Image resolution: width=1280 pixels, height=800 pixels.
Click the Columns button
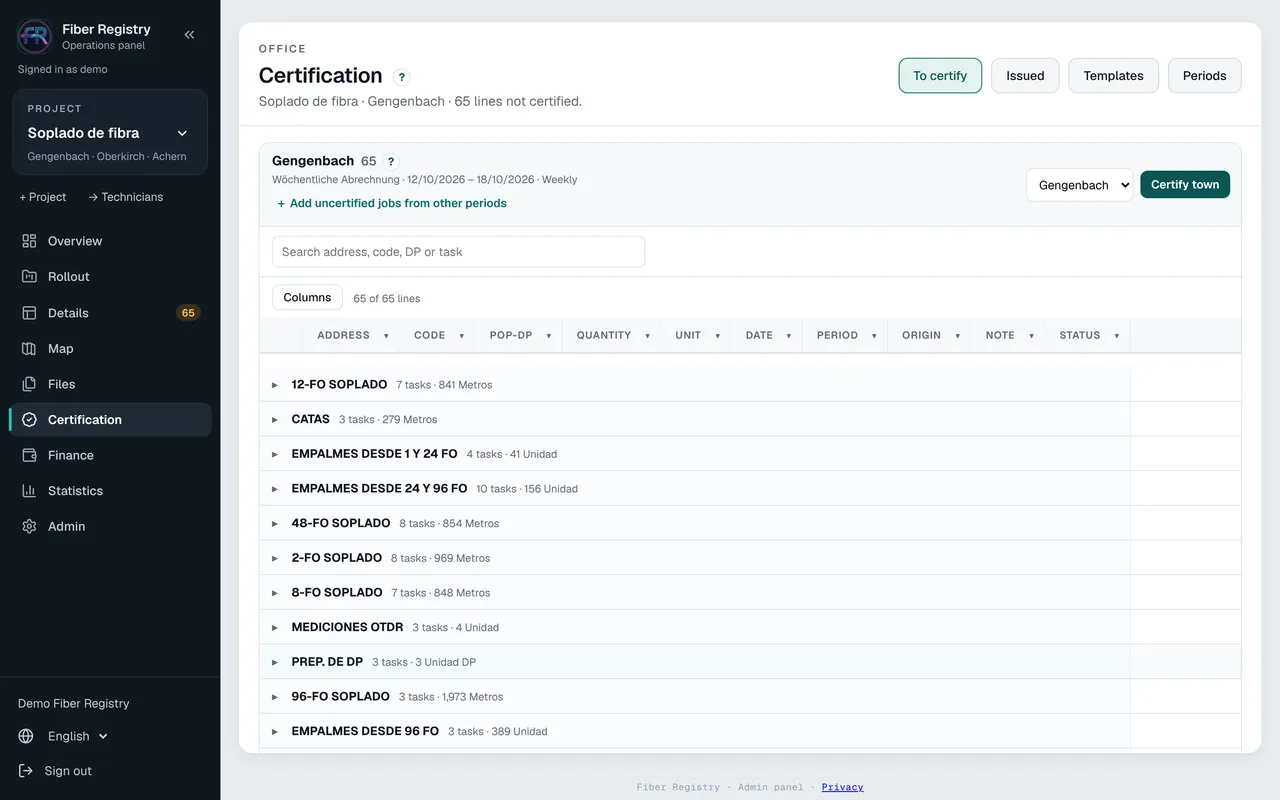[307, 298]
